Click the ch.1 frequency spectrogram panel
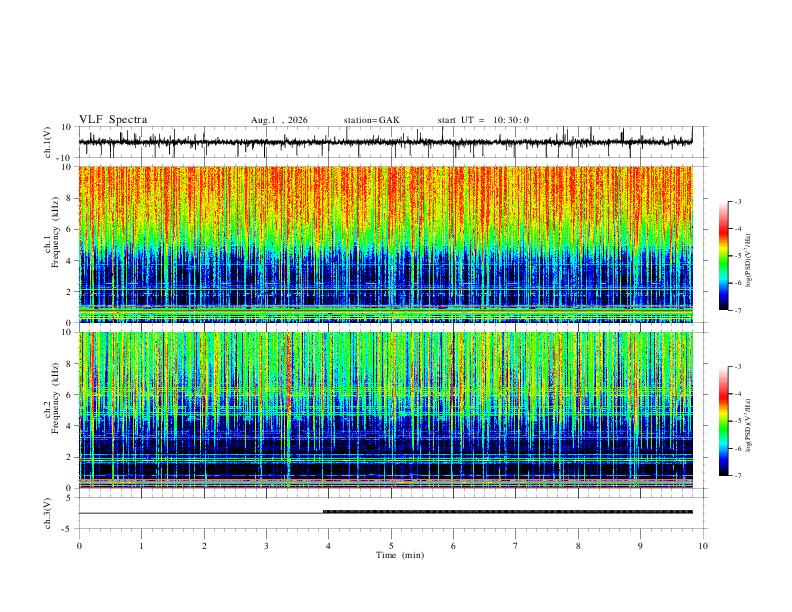 point(385,244)
